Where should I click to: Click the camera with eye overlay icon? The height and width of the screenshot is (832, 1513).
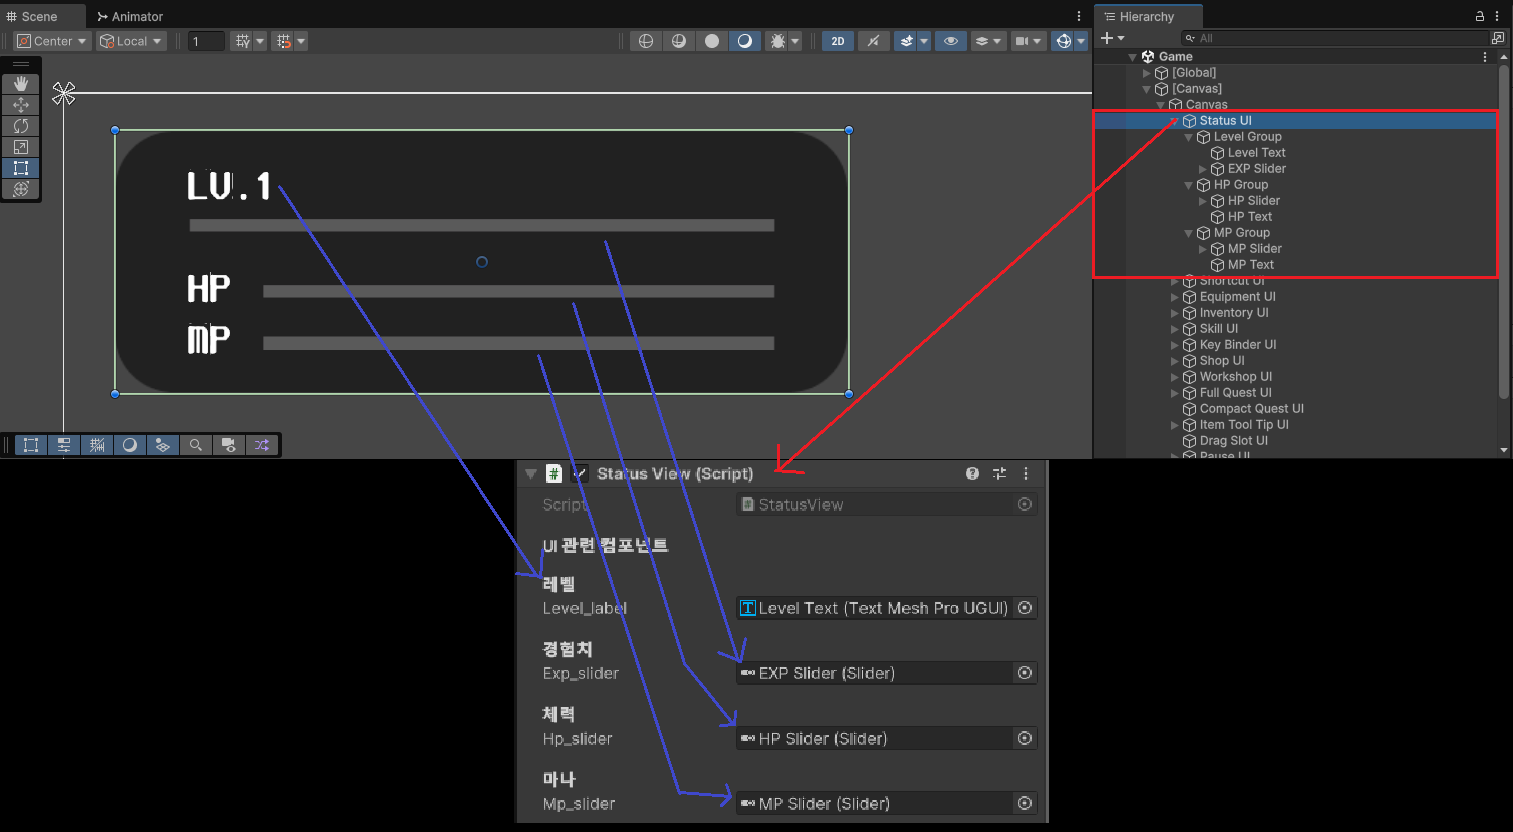pos(229,445)
